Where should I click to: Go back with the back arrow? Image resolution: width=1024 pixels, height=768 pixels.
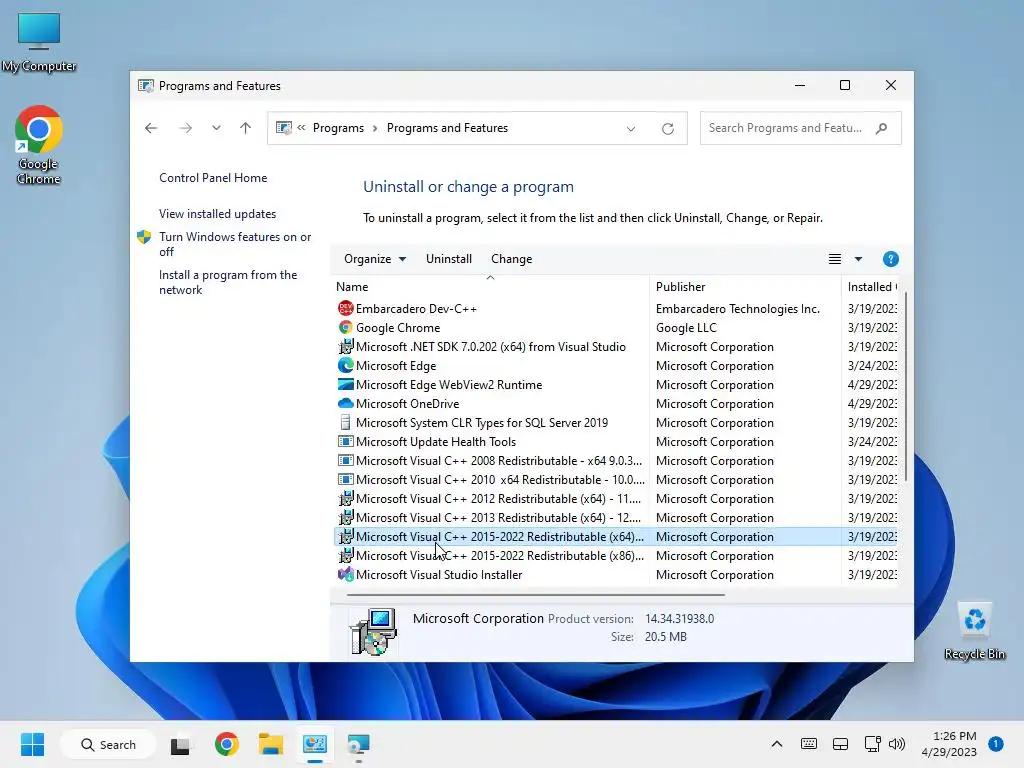tap(151, 128)
